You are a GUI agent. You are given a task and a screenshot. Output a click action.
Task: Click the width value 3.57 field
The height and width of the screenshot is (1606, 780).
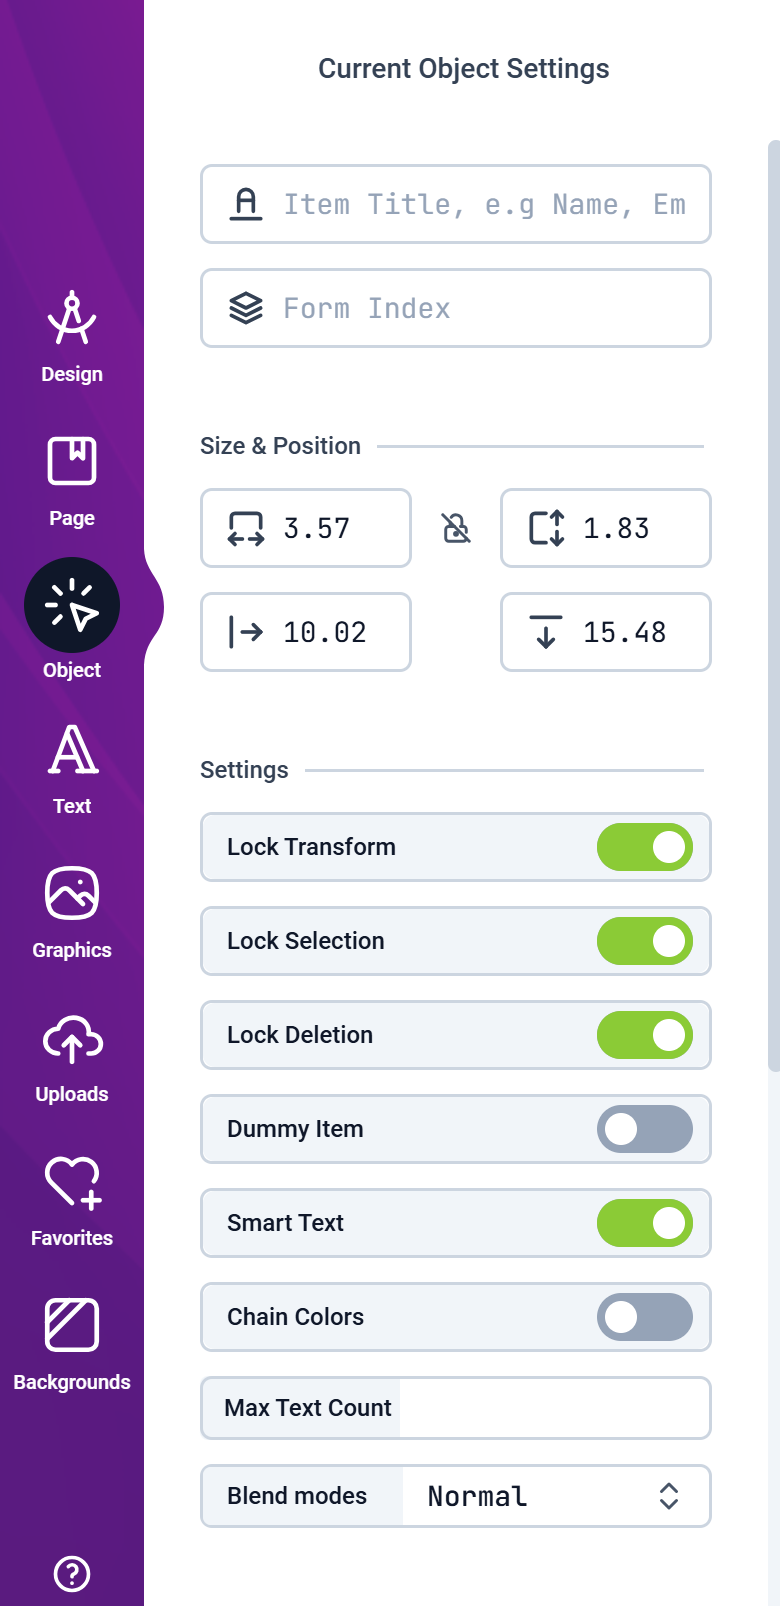pyautogui.click(x=306, y=528)
